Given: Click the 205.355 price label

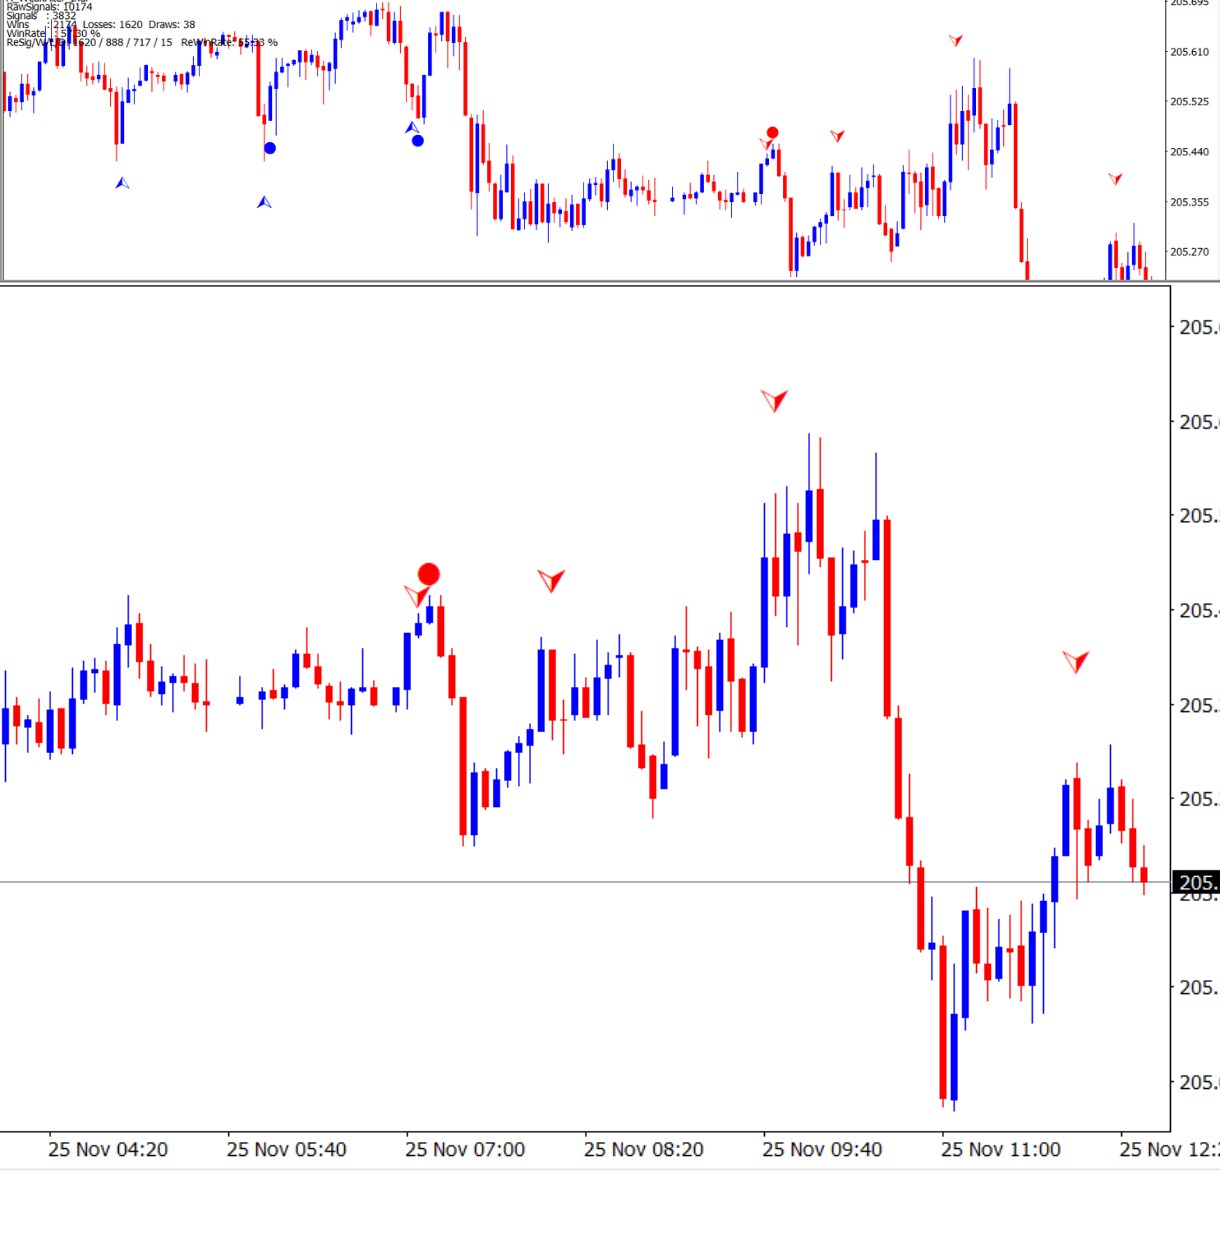Looking at the screenshot, I should click(1189, 202).
